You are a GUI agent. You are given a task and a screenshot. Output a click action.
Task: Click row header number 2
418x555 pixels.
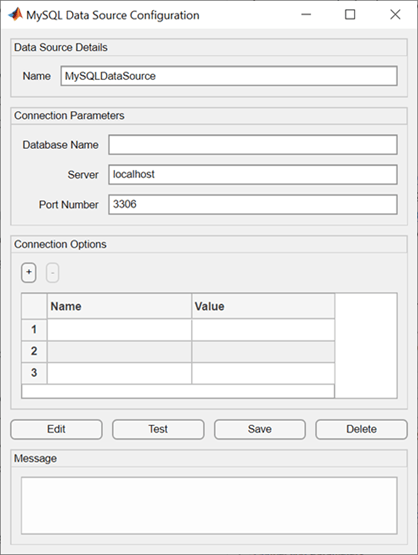[34, 351]
